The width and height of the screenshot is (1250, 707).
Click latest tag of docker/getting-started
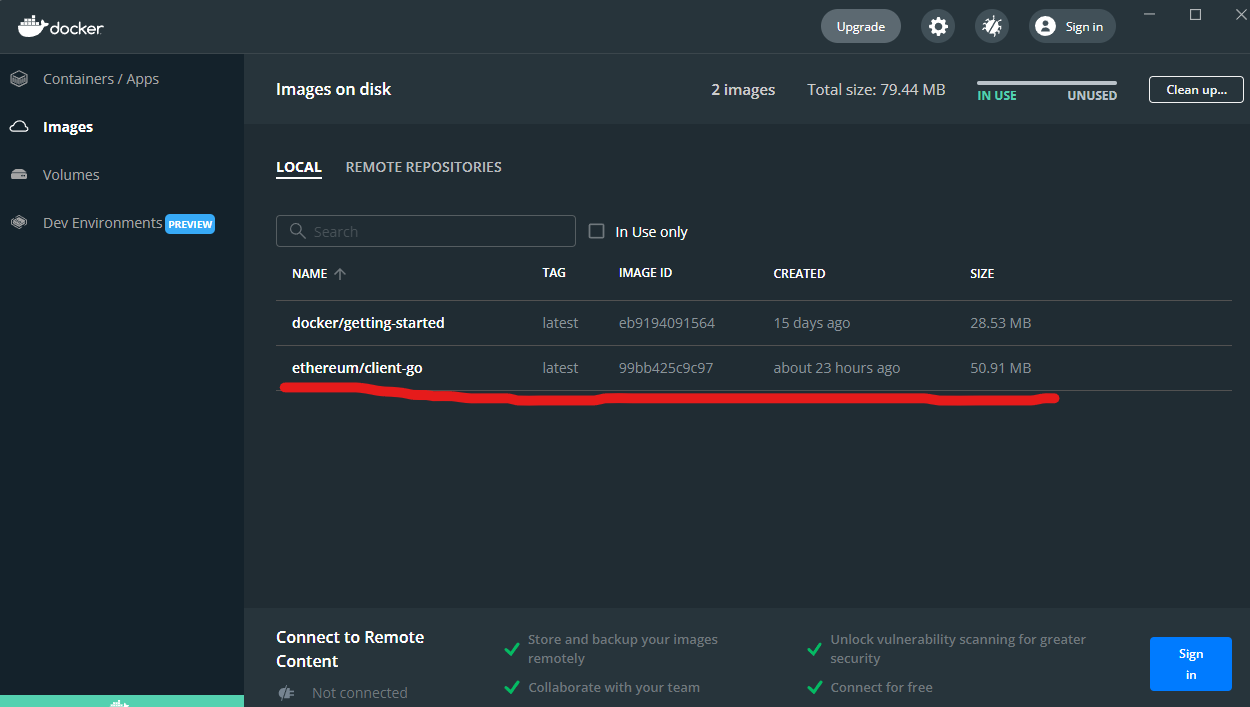click(x=560, y=323)
